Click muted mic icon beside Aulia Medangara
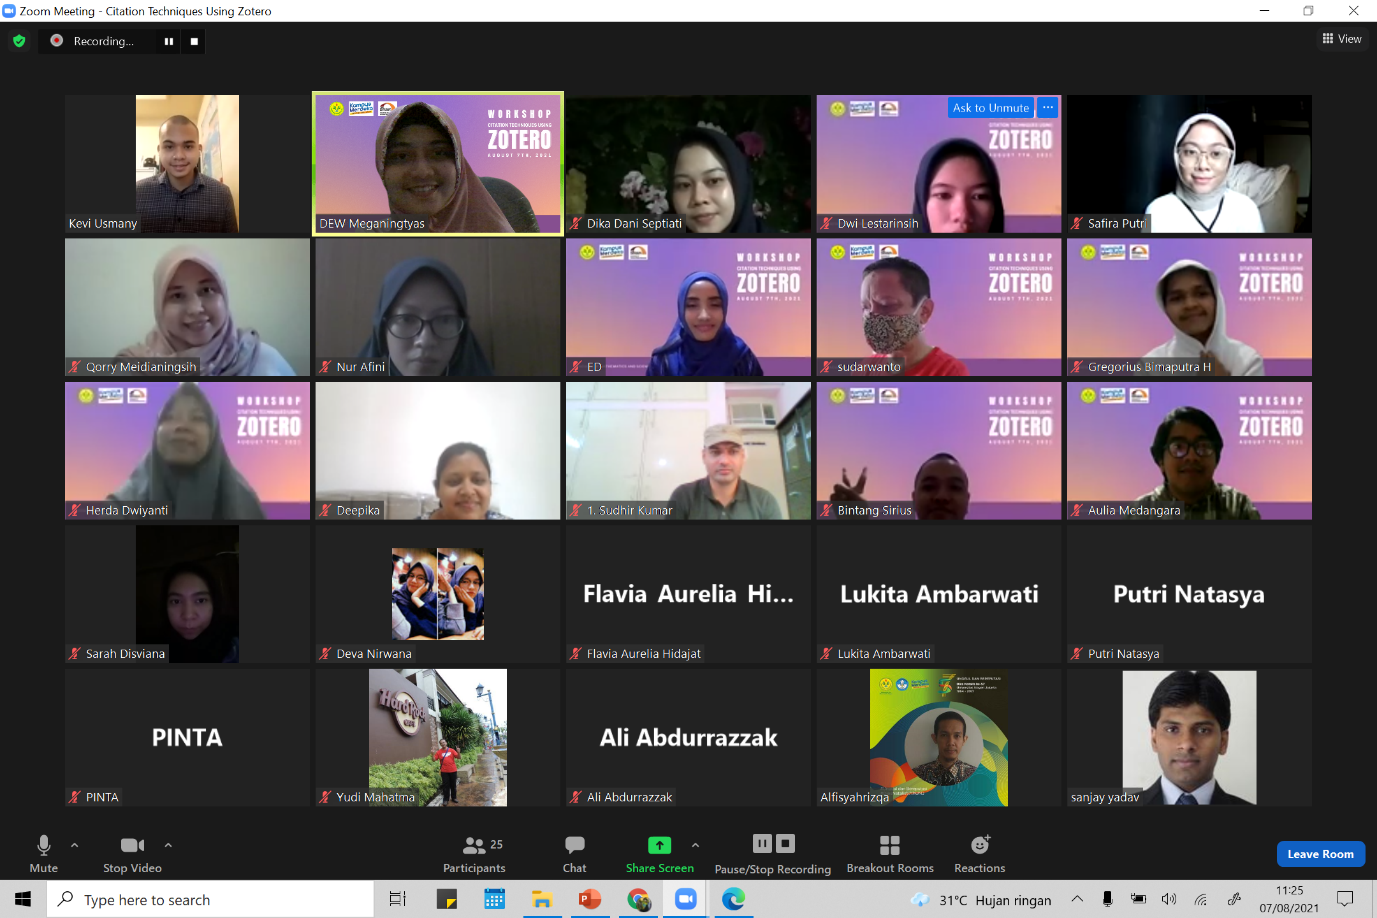1377x918 pixels. click(x=1077, y=511)
